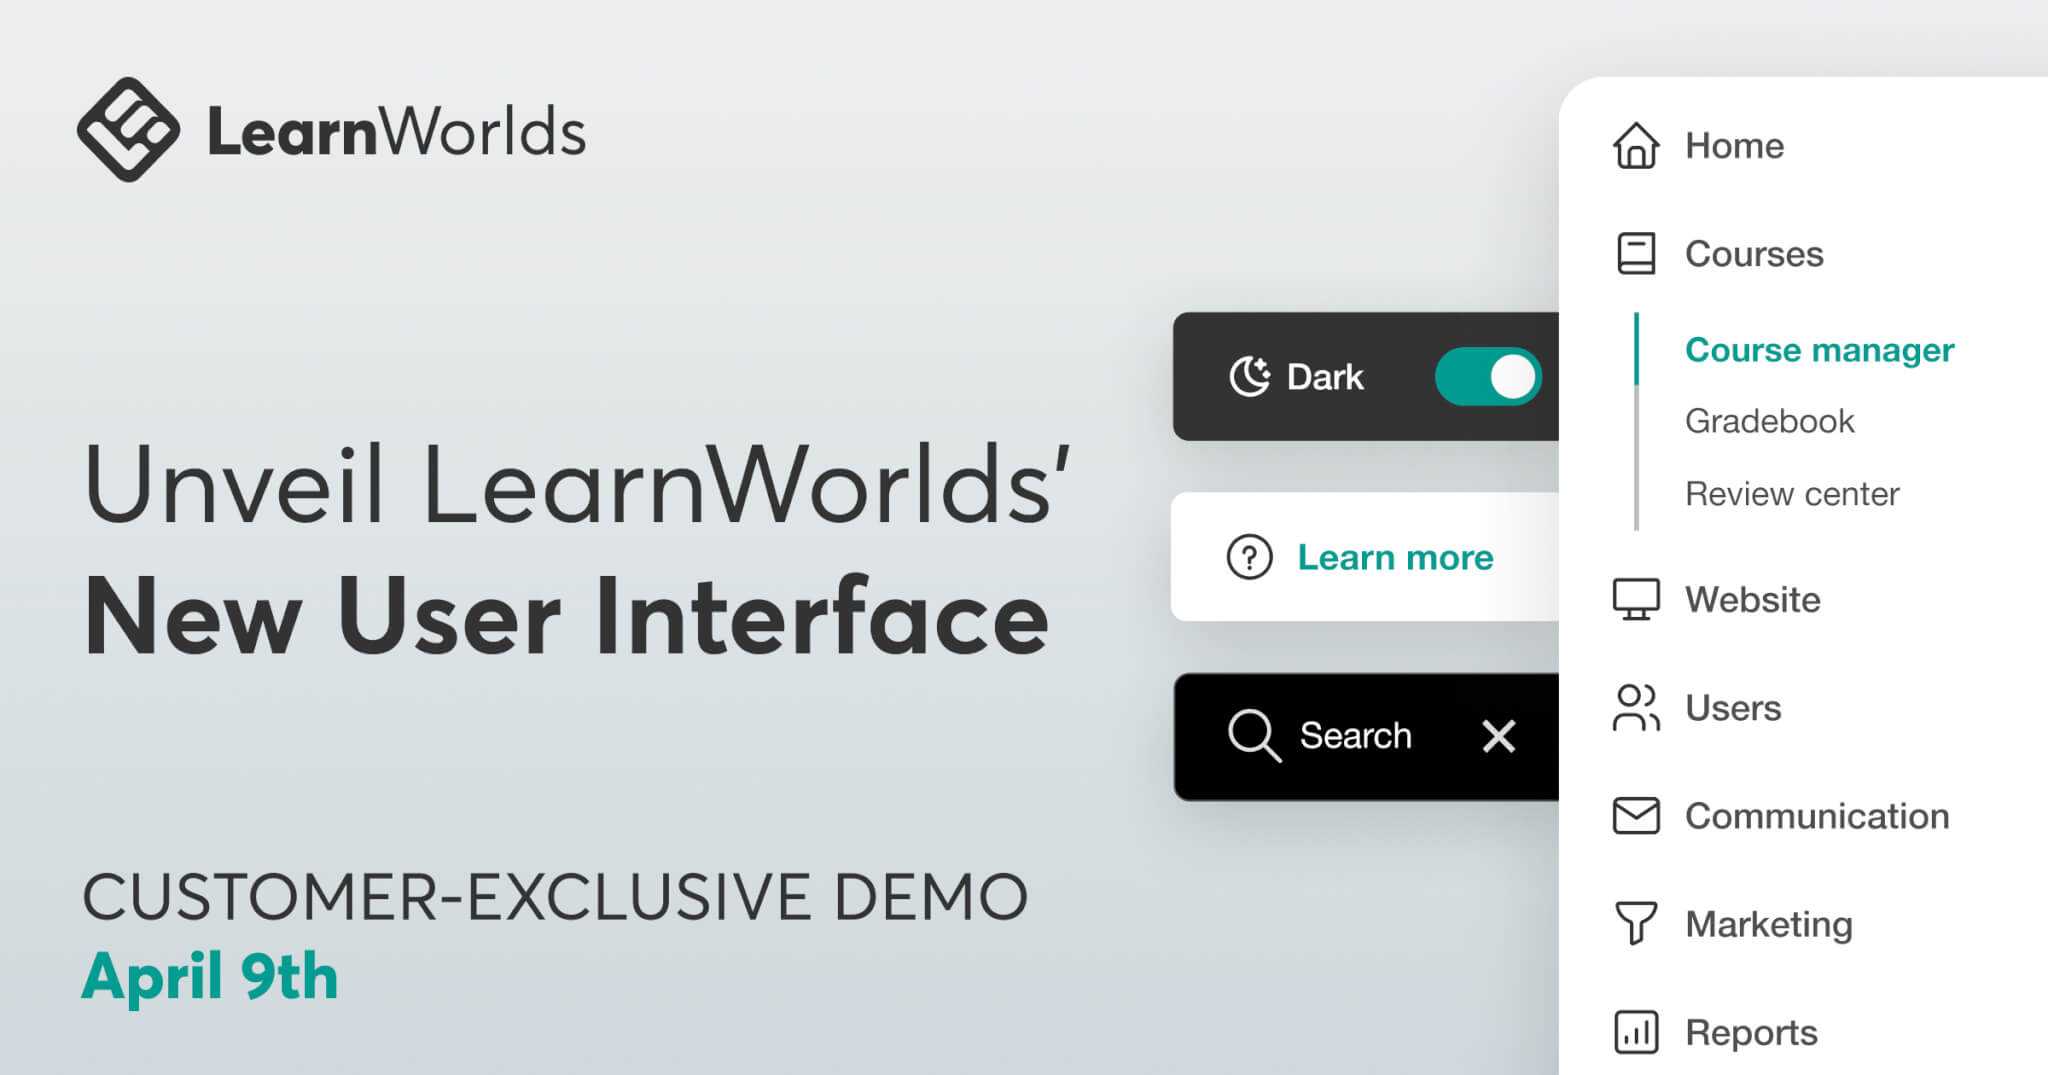2048x1075 pixels.
Task: Collapse the Courses submenu
Action: [1753, 253]
